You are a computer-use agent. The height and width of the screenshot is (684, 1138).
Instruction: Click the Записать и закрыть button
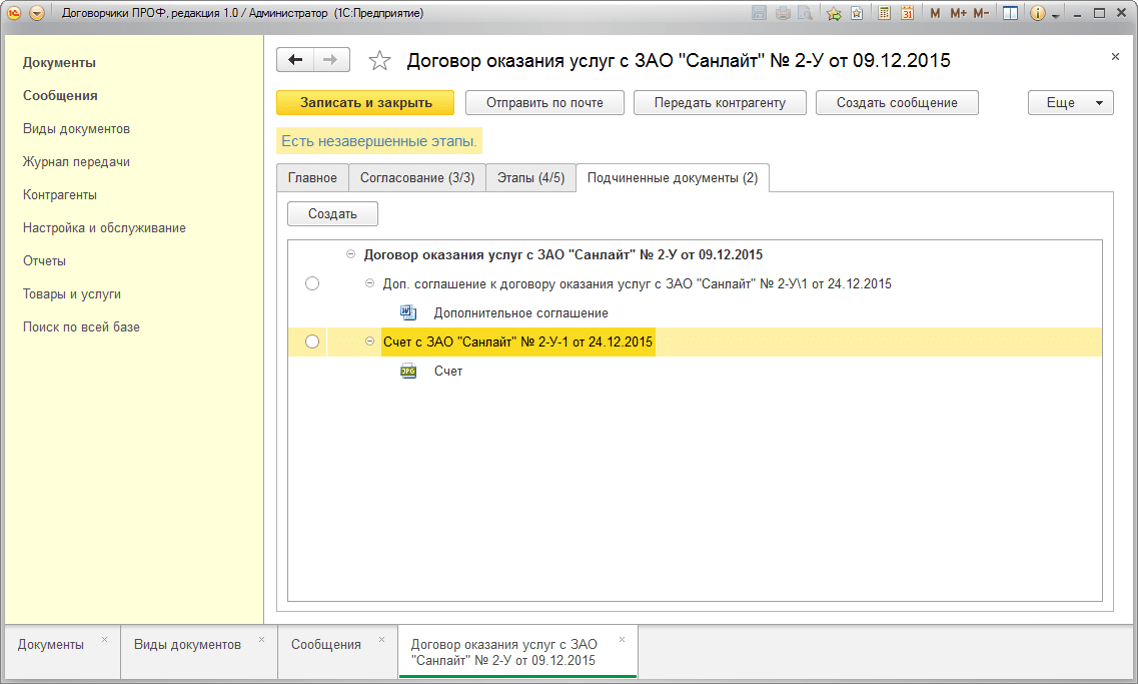[365, 103]
